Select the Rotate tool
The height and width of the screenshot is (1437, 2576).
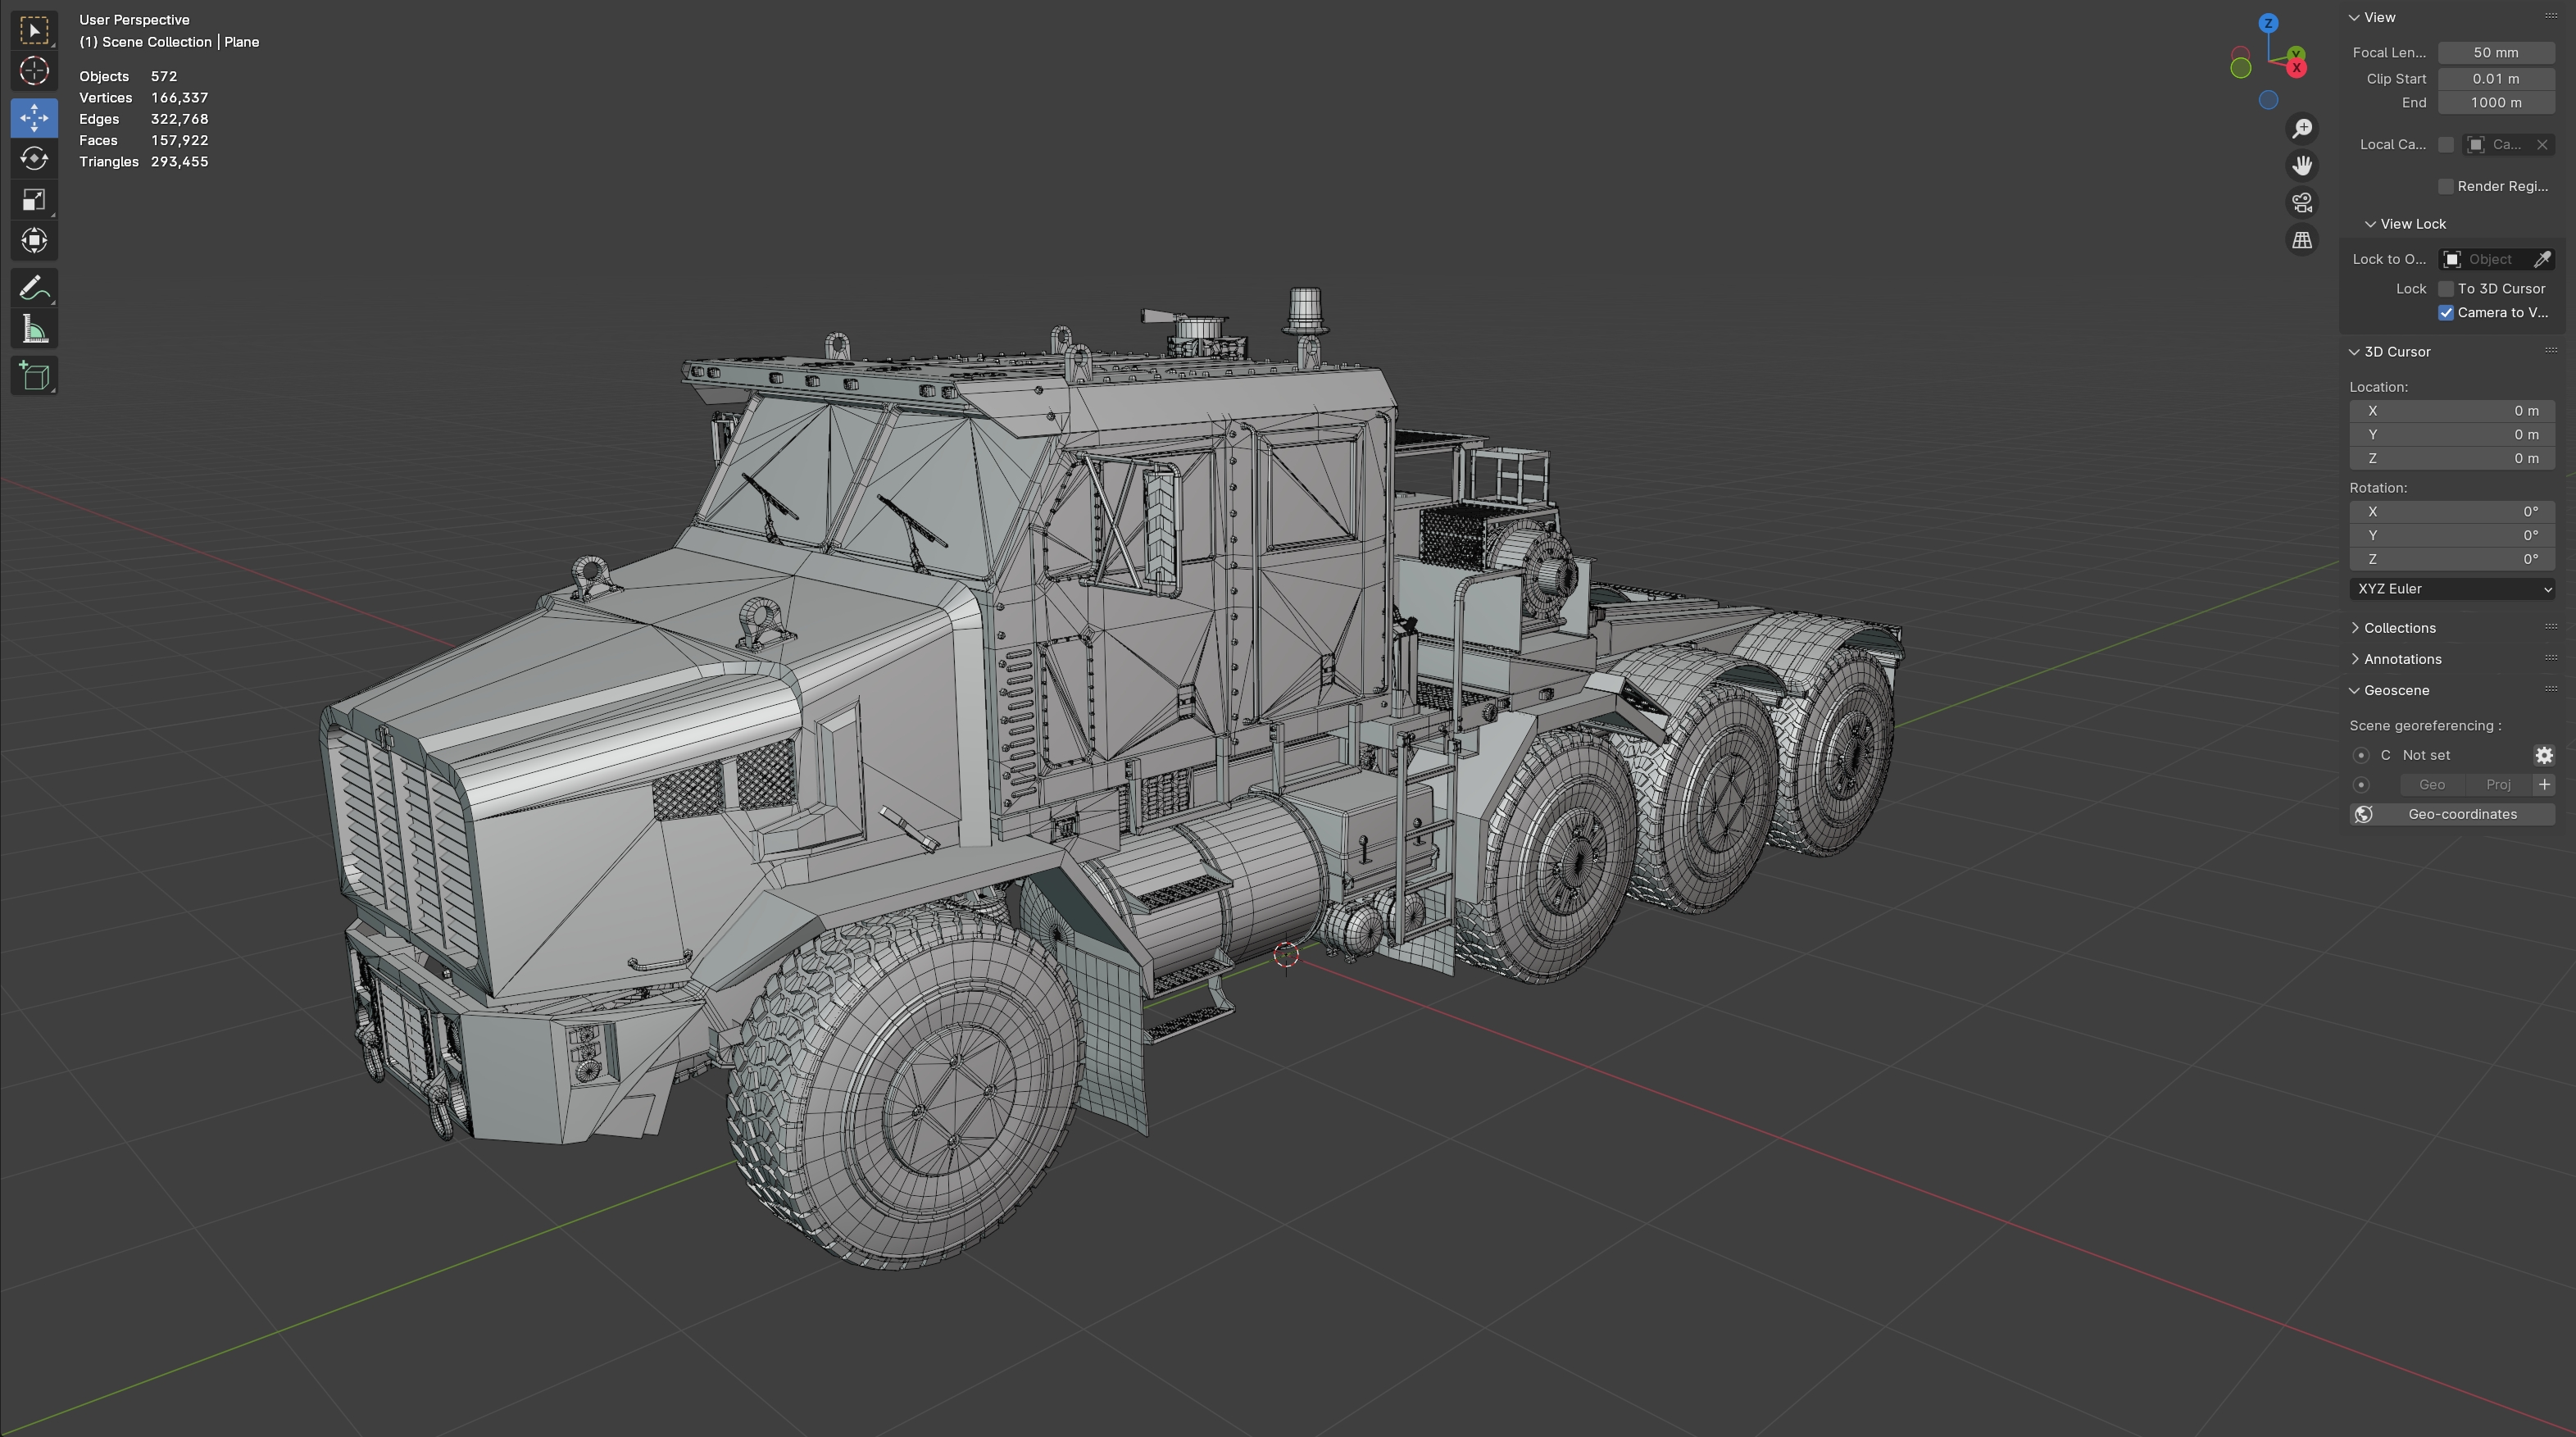point(34,159)
